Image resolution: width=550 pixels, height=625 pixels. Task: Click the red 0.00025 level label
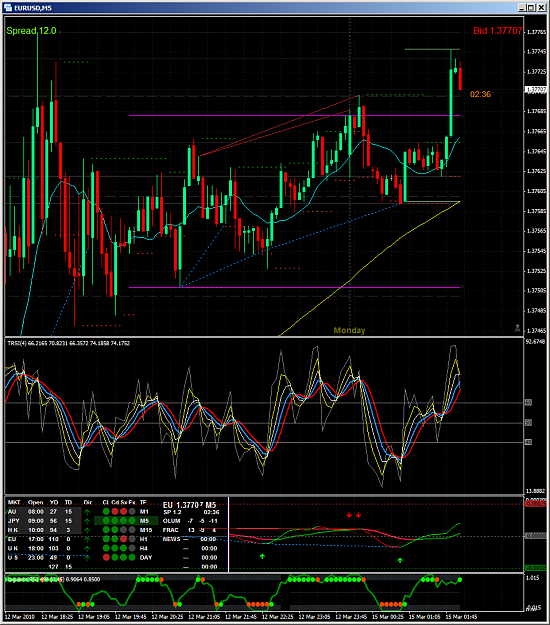point(536,504)
